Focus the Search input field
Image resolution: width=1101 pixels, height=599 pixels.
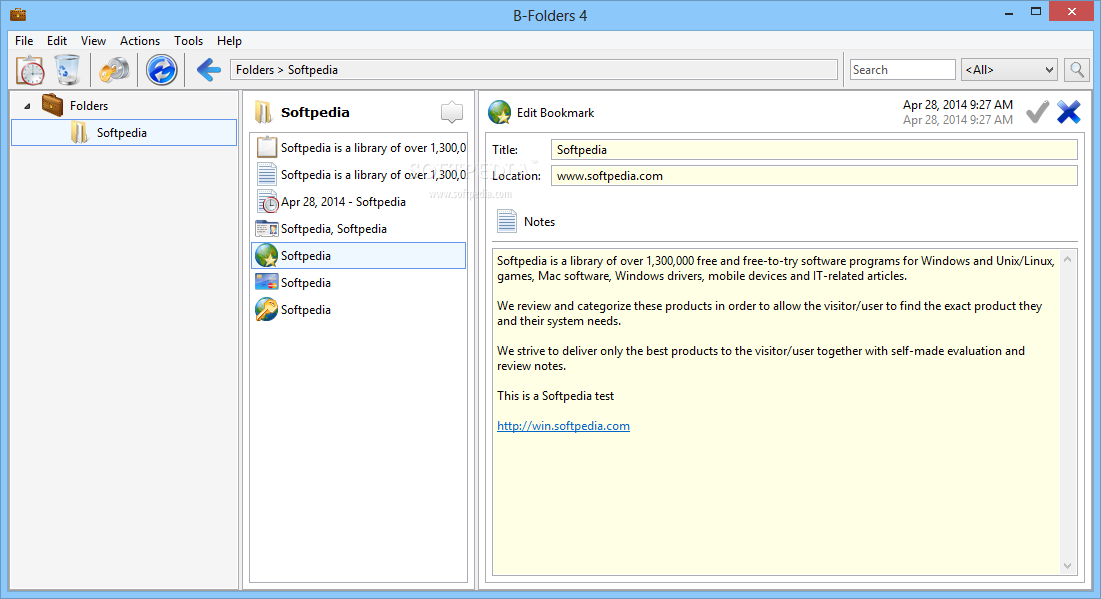tap(902, 70)
